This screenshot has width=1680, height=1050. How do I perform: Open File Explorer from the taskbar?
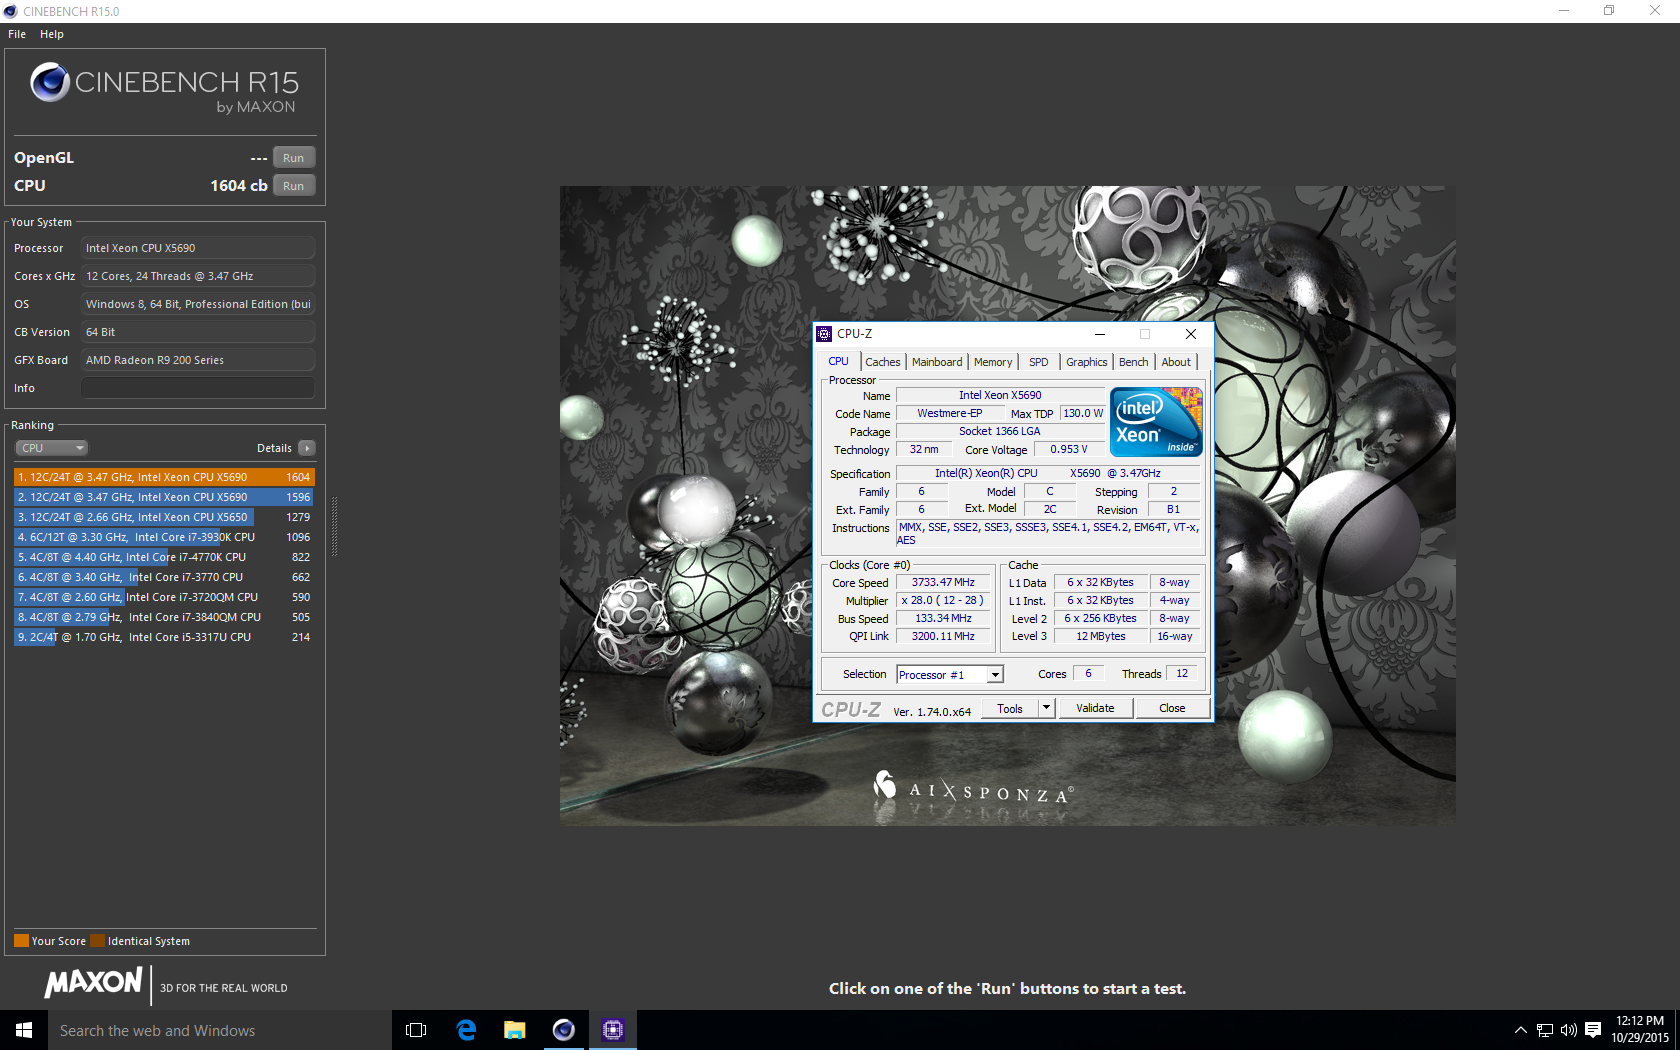tap(515, 1030)
